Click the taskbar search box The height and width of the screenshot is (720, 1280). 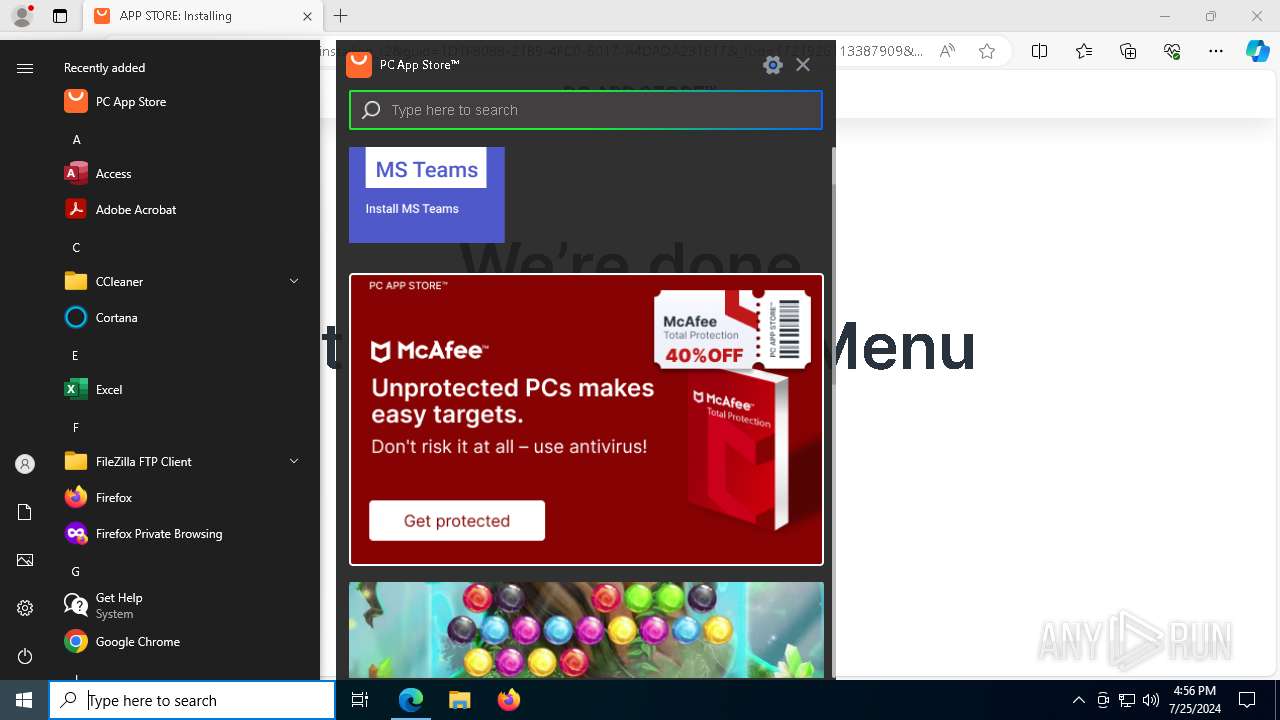click(x=192, y=700)
